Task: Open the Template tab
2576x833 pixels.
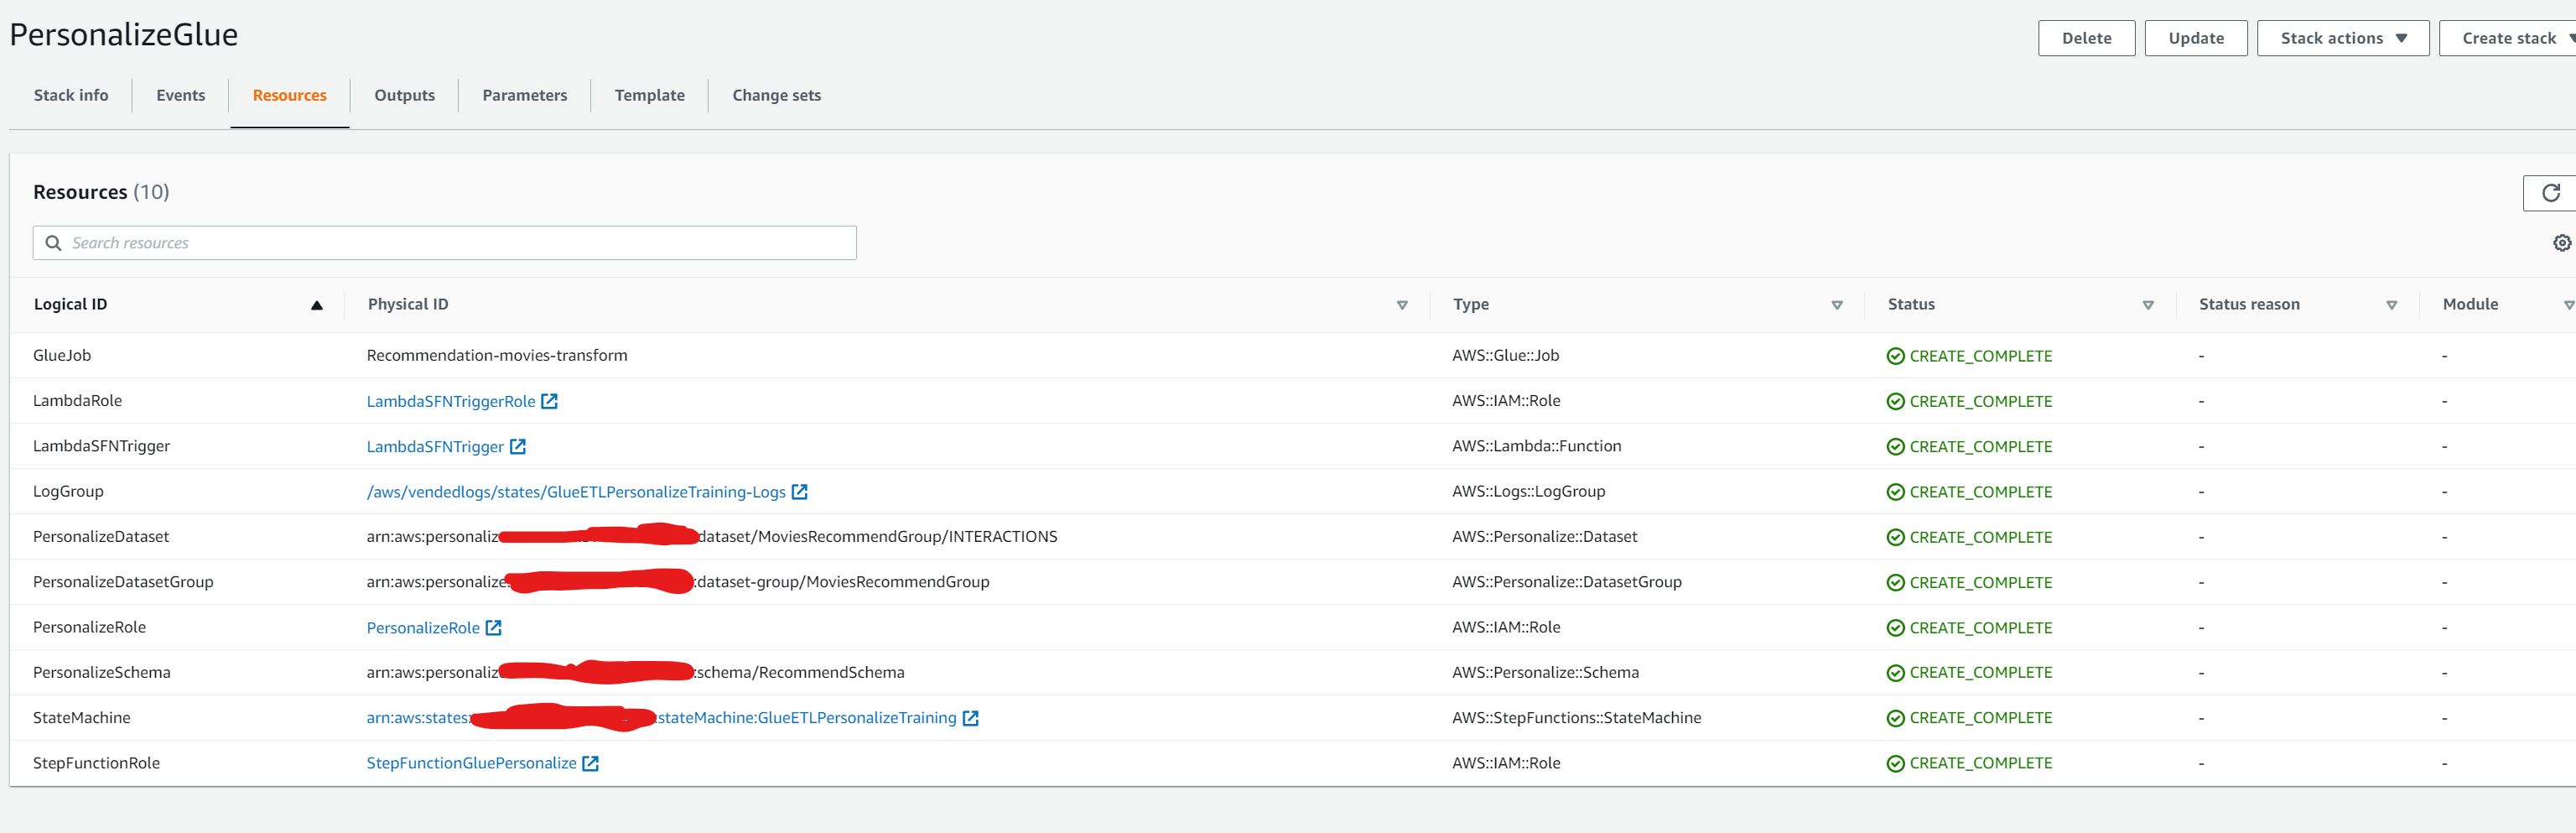Action: (649, 95)
